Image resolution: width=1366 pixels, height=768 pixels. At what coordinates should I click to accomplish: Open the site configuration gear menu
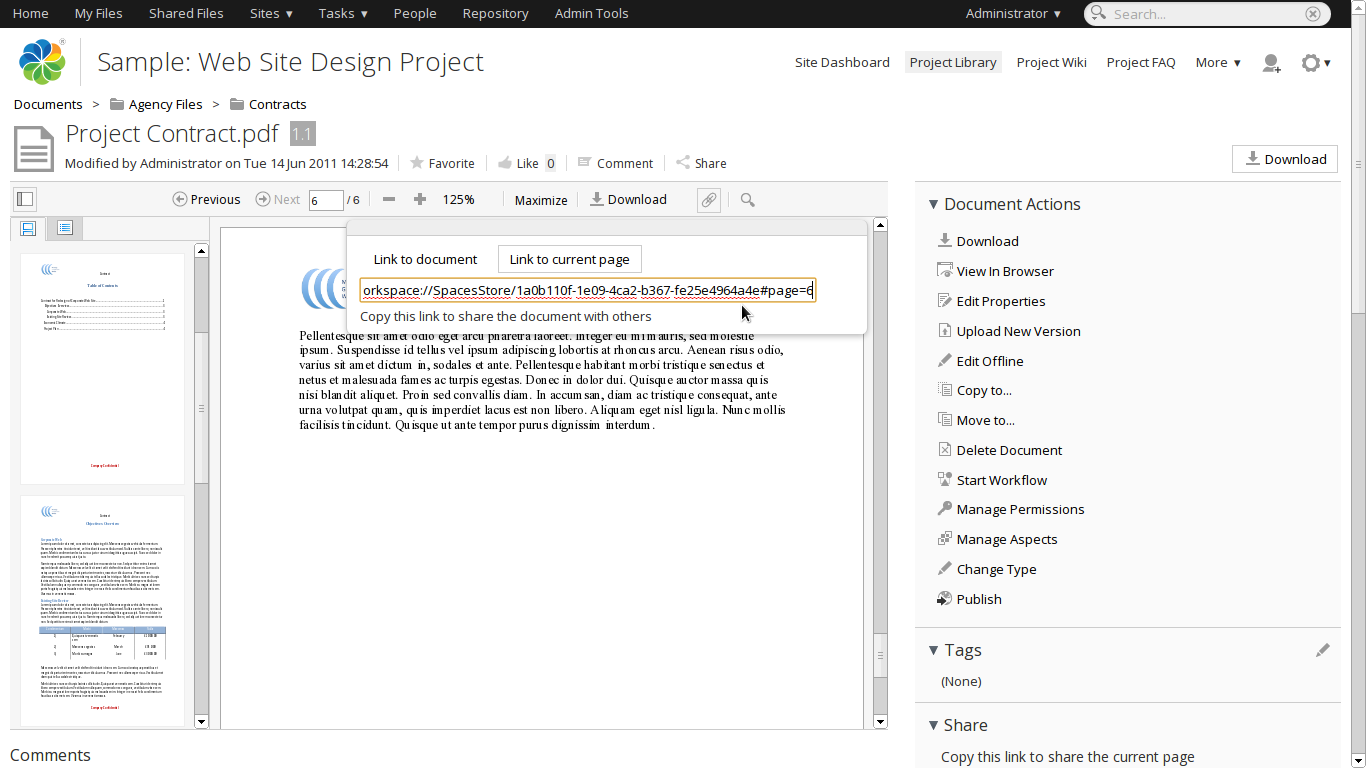tap(1315, 63)
